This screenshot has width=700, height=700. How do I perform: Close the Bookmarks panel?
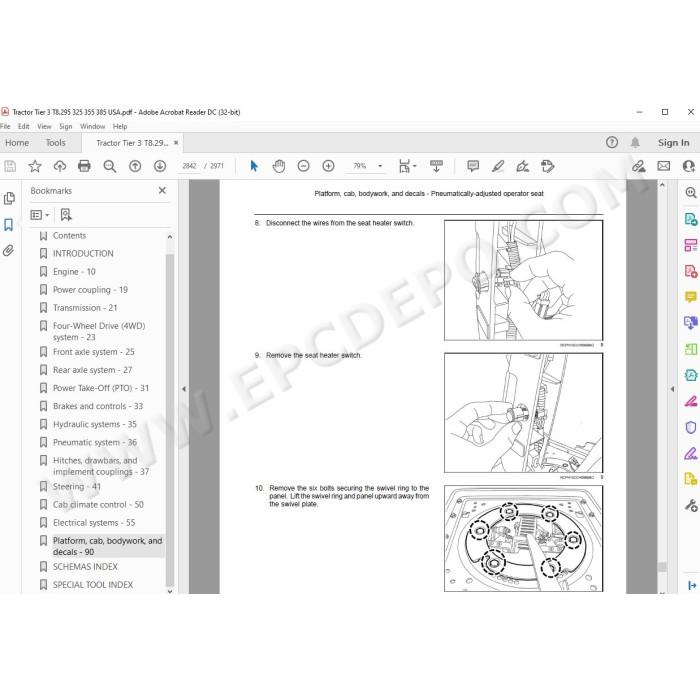(162, 191)
